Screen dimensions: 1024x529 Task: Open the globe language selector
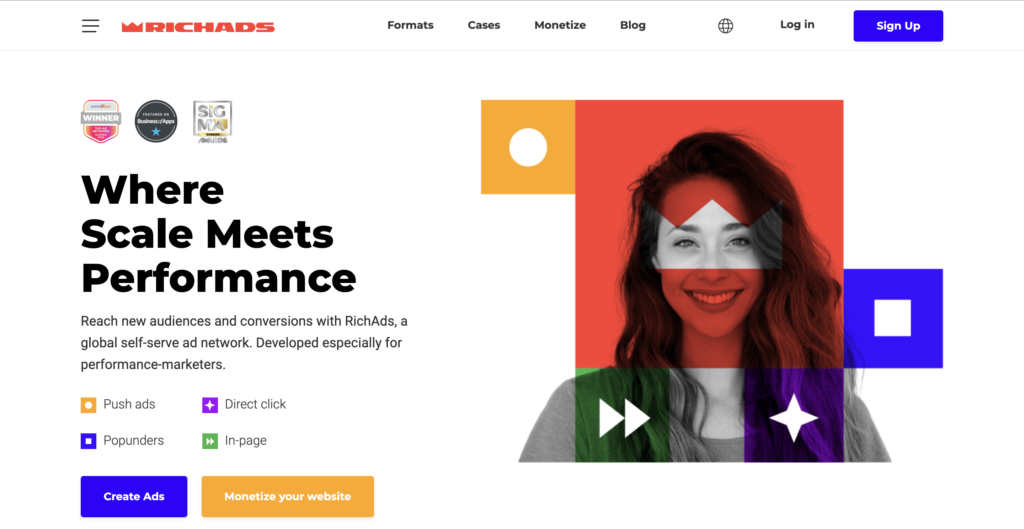(726, 25)
